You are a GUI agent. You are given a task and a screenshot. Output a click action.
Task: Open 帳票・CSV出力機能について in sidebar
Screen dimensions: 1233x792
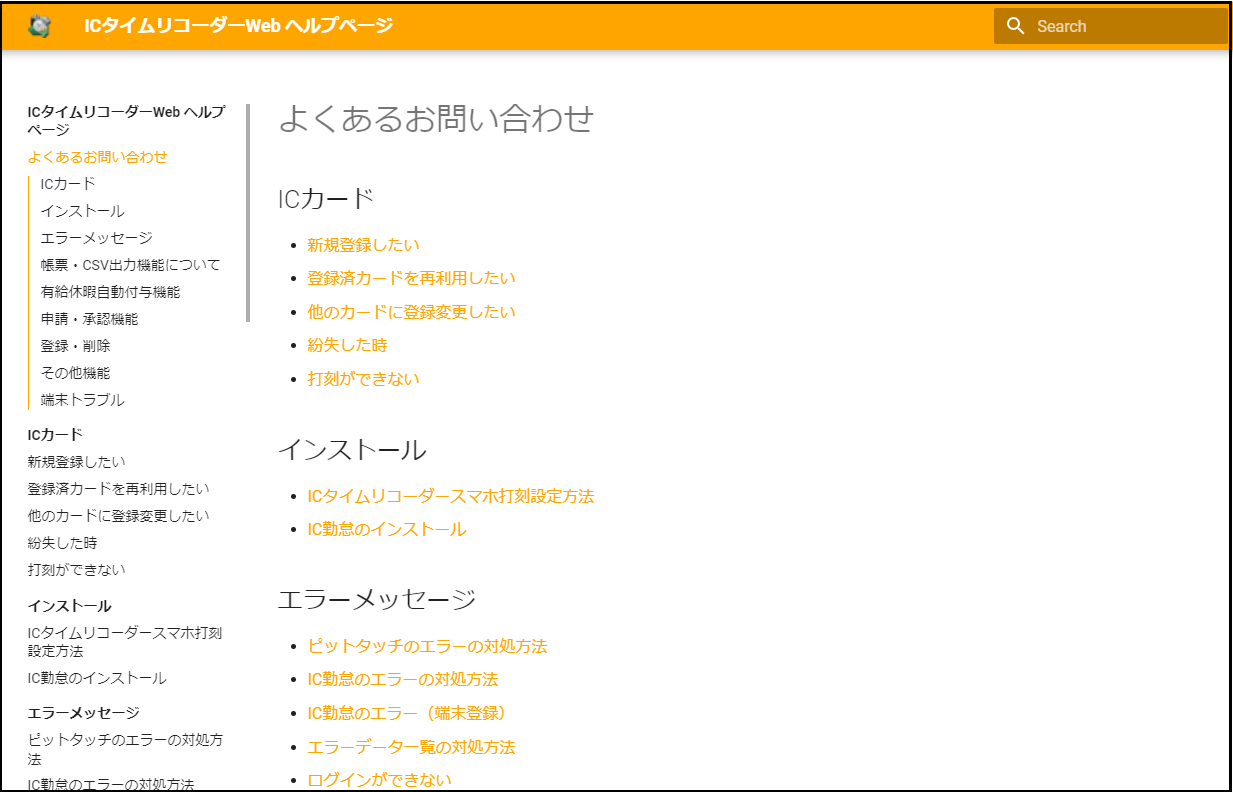click(x=131, y=265)
